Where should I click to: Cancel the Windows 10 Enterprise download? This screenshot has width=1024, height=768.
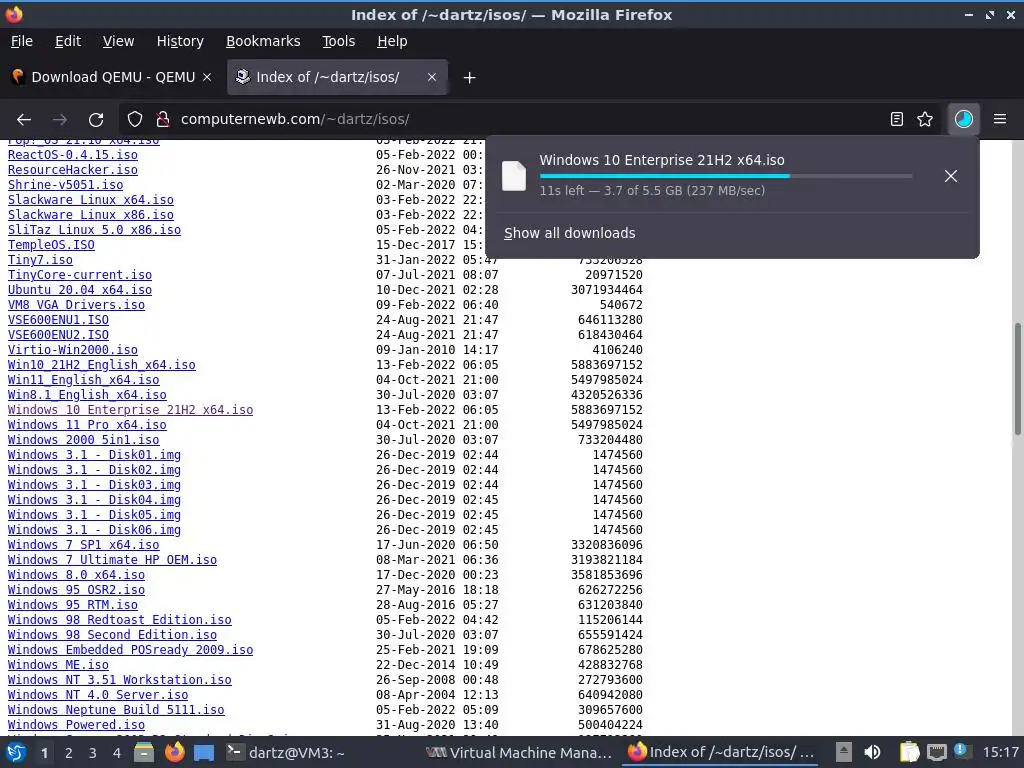[951, 176]
